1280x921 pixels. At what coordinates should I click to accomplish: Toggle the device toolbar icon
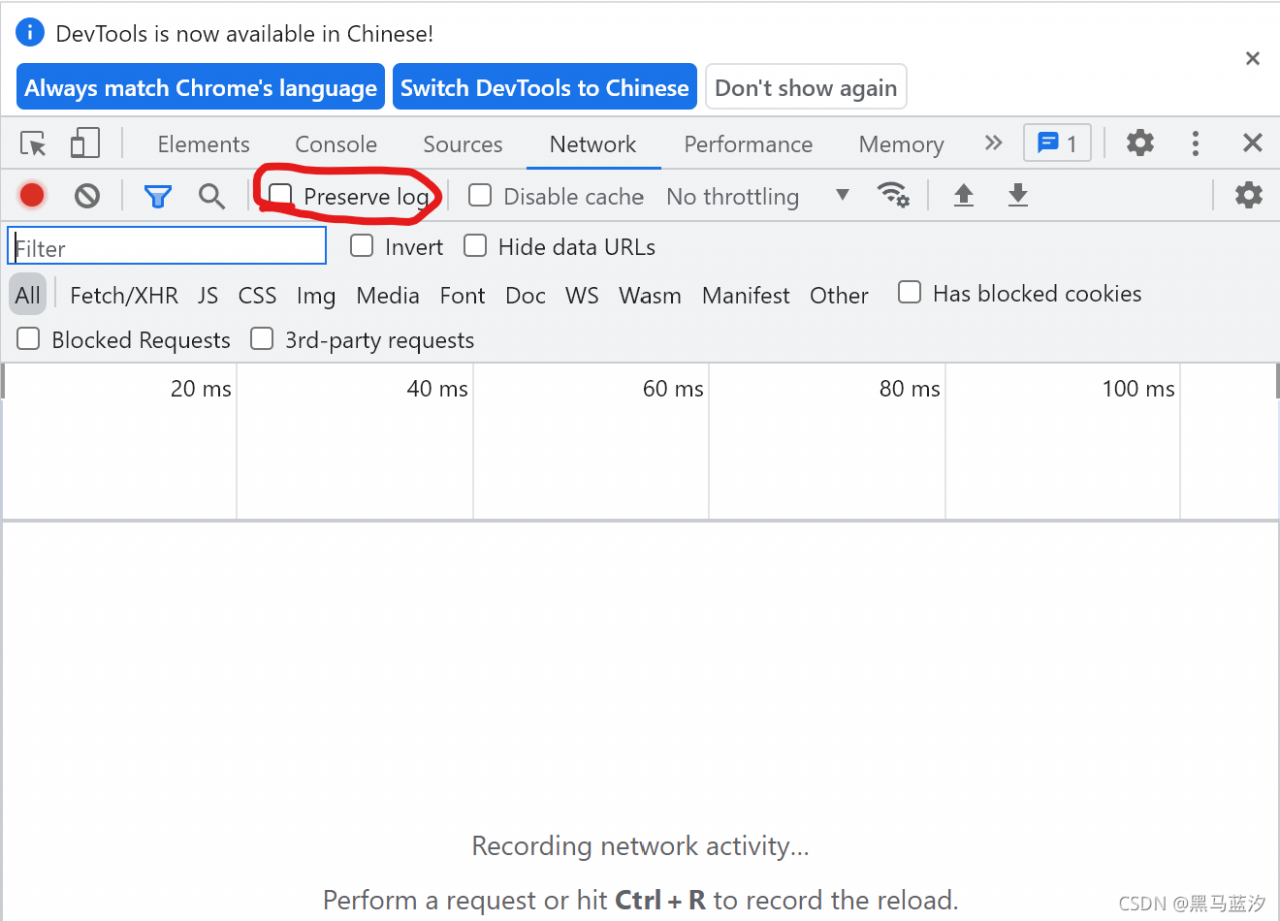84,144
